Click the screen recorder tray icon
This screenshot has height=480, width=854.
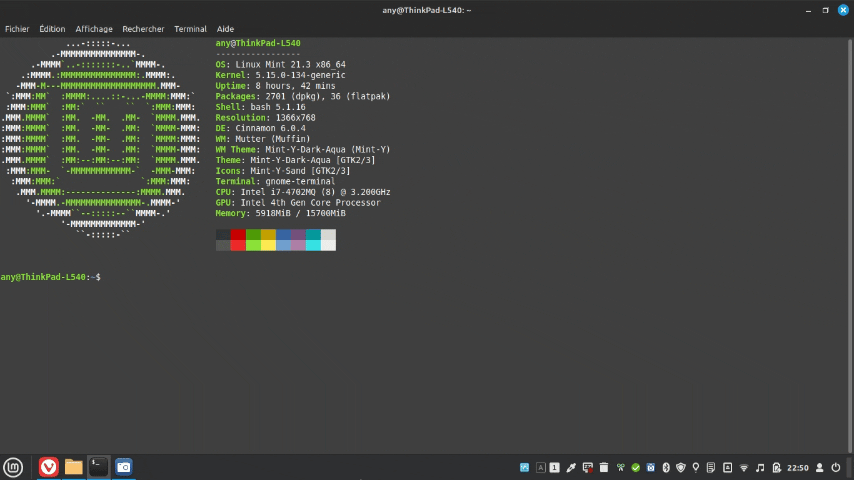588,467
